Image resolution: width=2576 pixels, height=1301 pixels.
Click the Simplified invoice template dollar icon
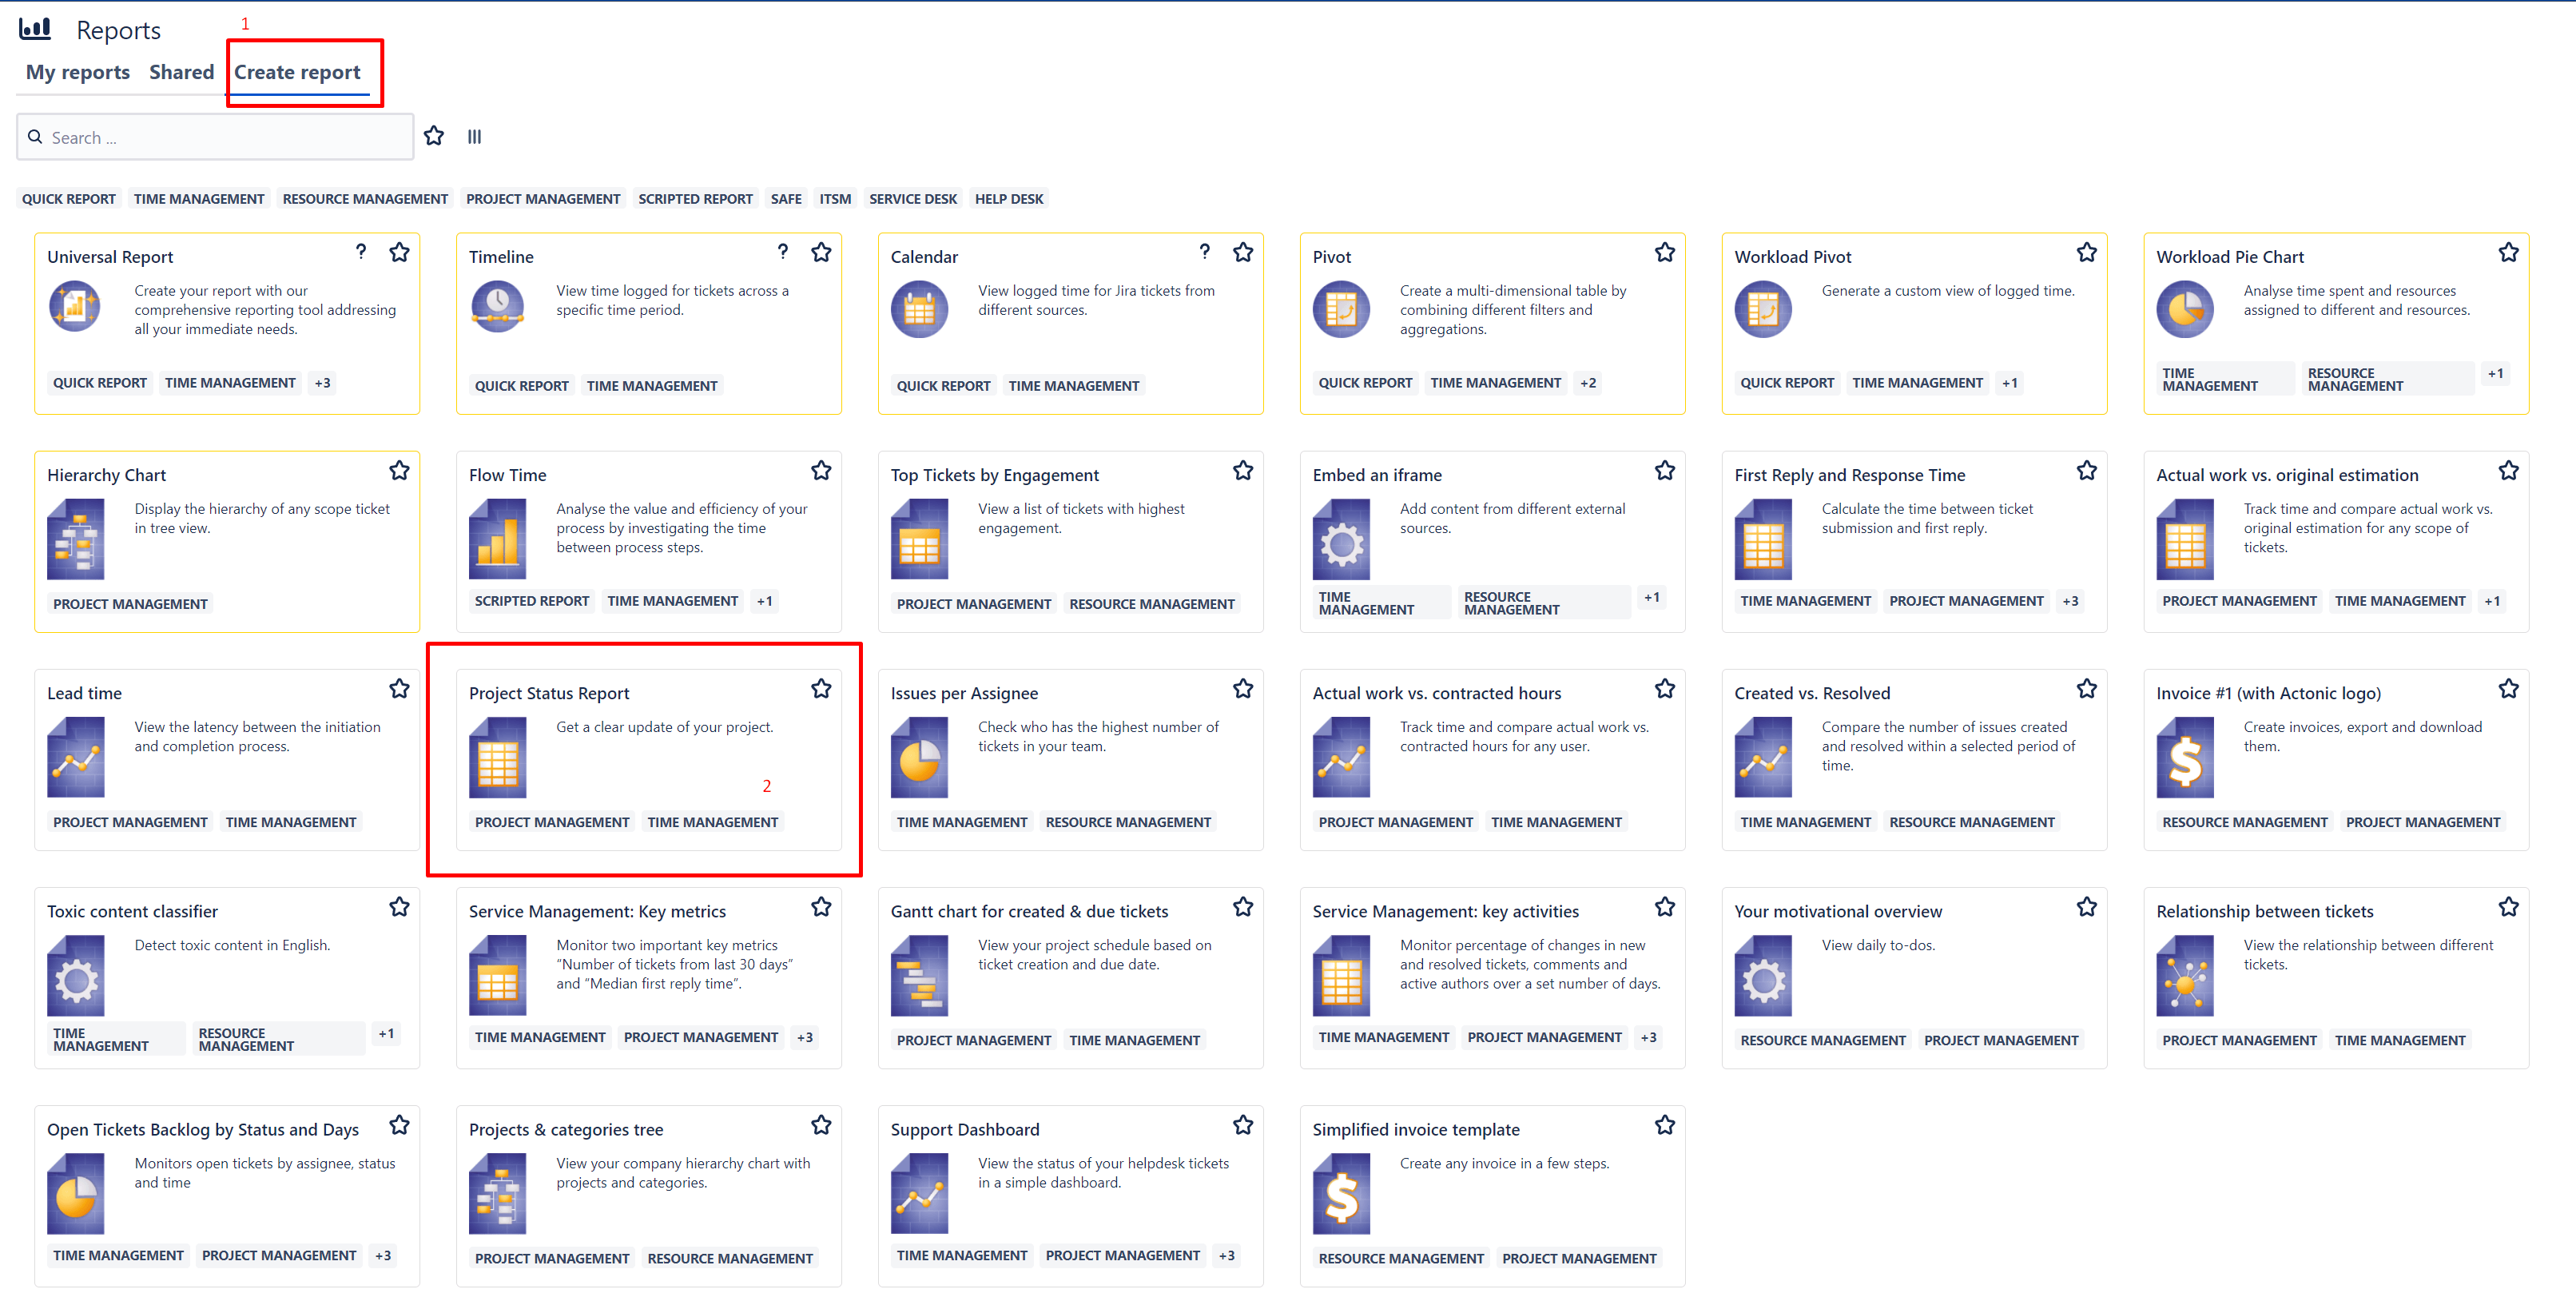(1342, 1194)
